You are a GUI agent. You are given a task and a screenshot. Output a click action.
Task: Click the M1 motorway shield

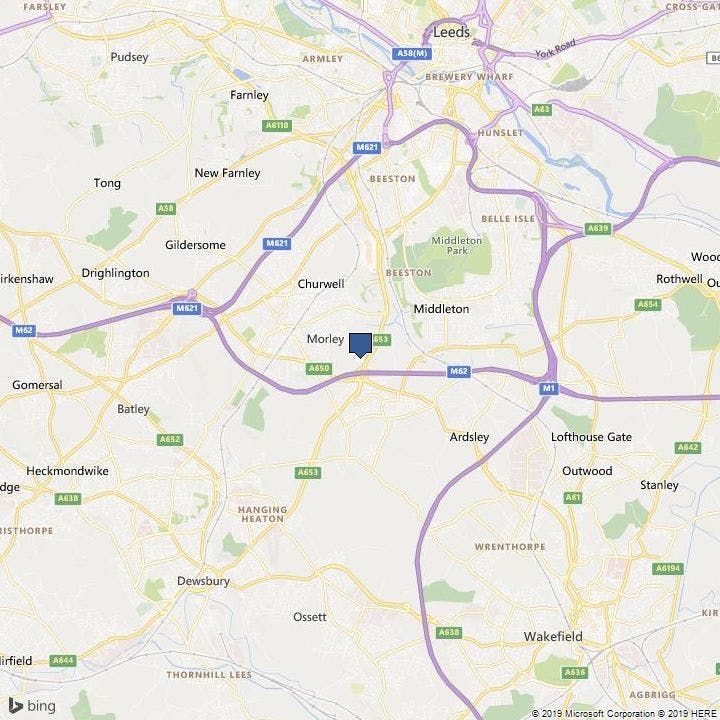[x=549, y=388]
